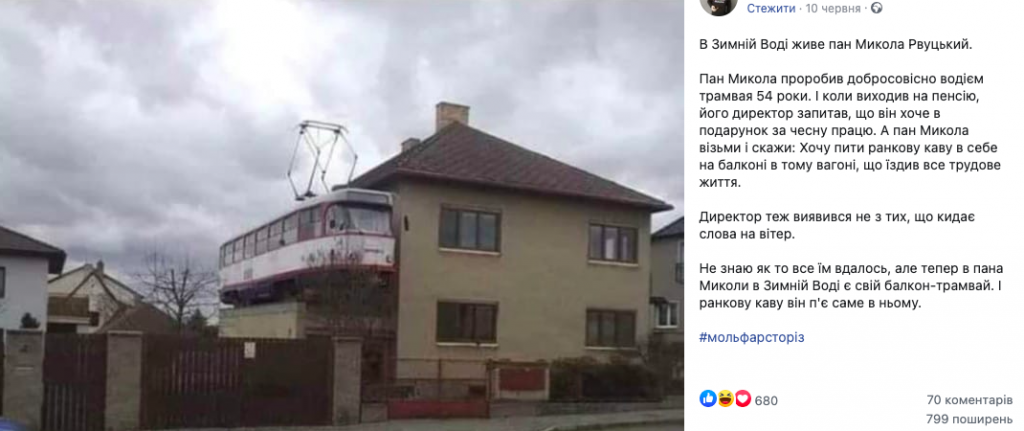This screenshot has height=431, width=1024.
Task: Open the 70 коментарів comments link
Action: [x=970, y=400]
